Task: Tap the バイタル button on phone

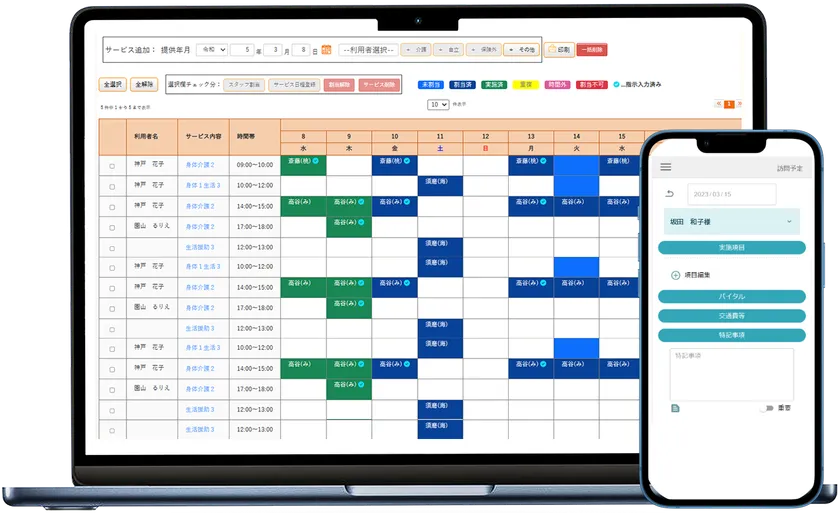Action: coord(732,296)
